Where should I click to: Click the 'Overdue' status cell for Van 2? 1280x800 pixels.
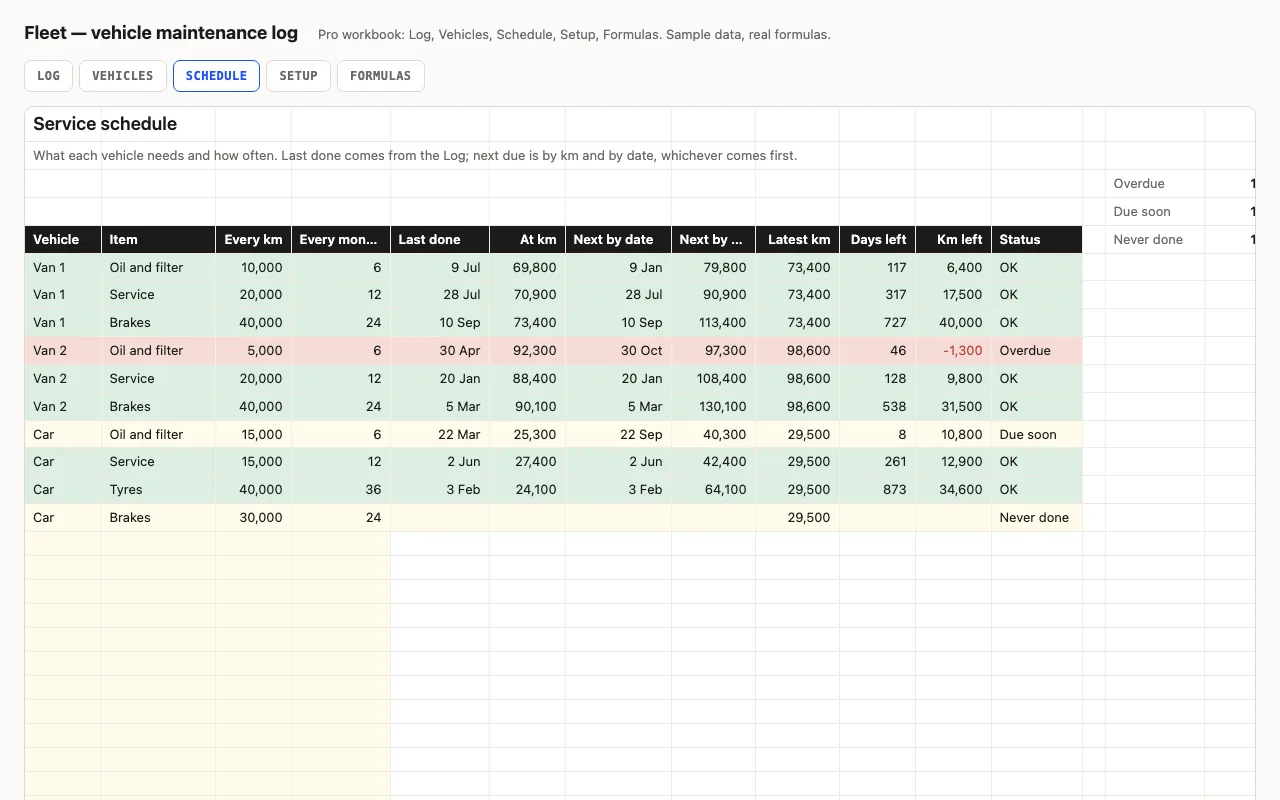[x=1037, y=351]
